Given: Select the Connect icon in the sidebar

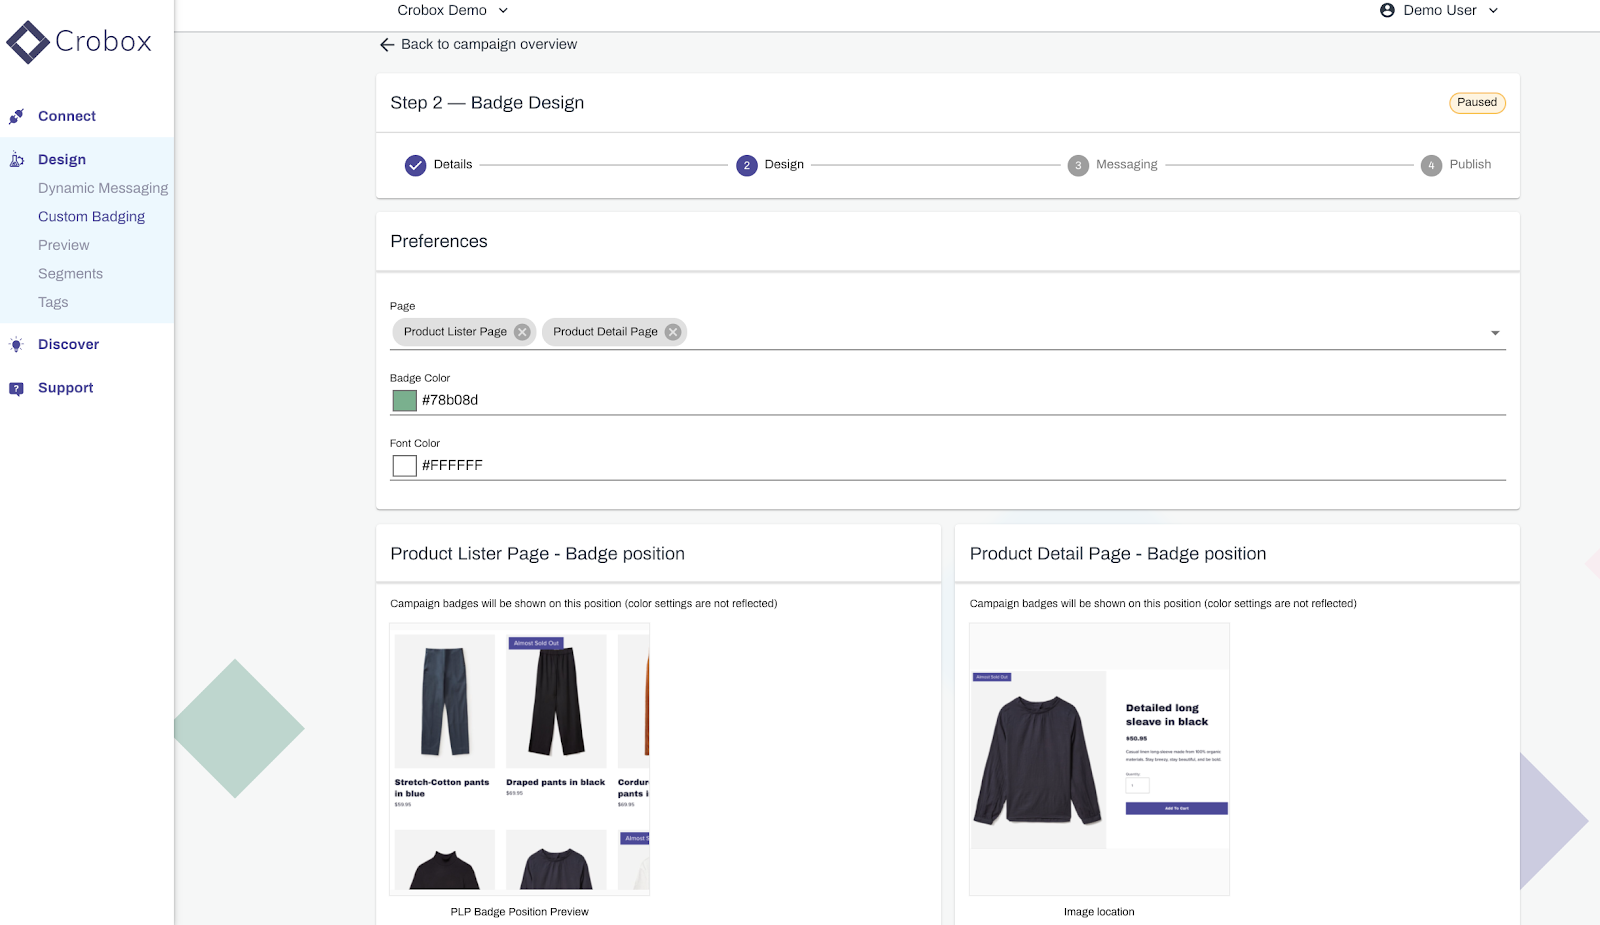Looking at the screenshot, I should (16, 116).
